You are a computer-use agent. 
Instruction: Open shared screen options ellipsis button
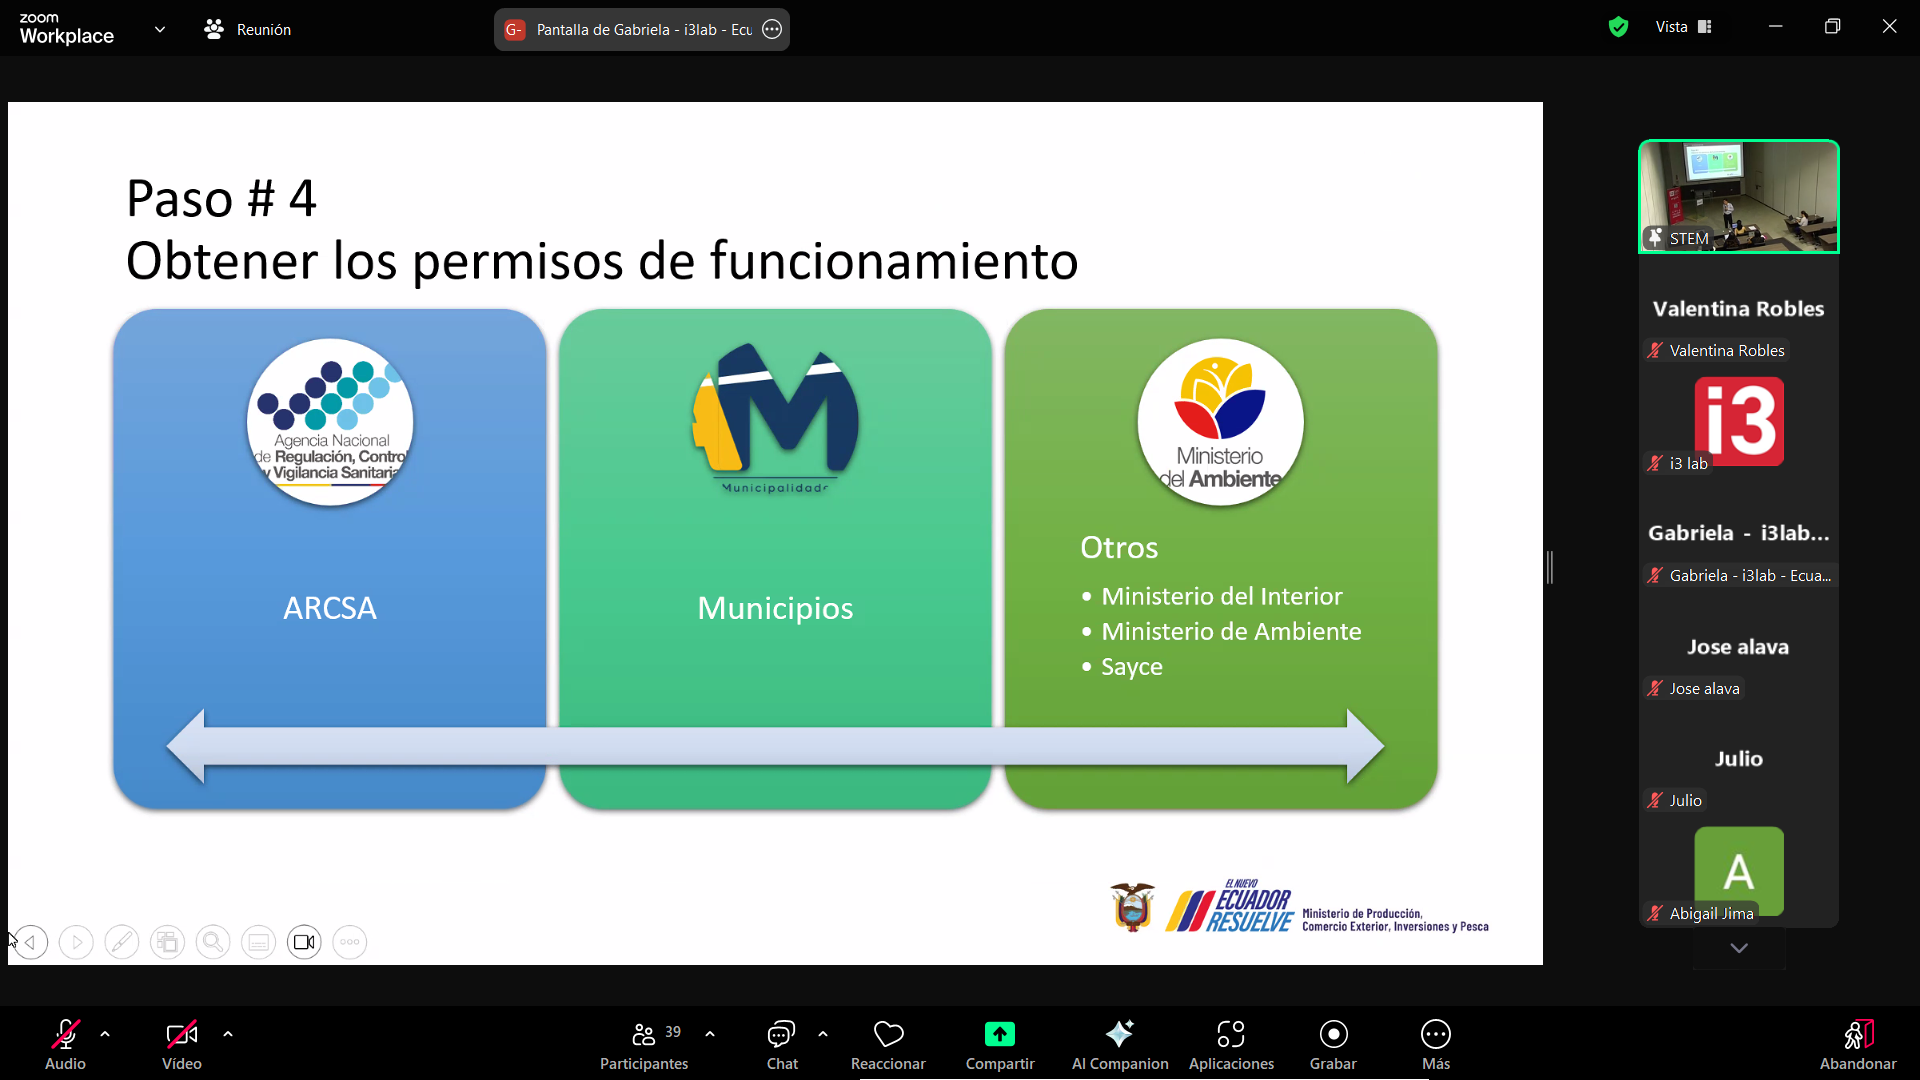[x=772, y=29]
